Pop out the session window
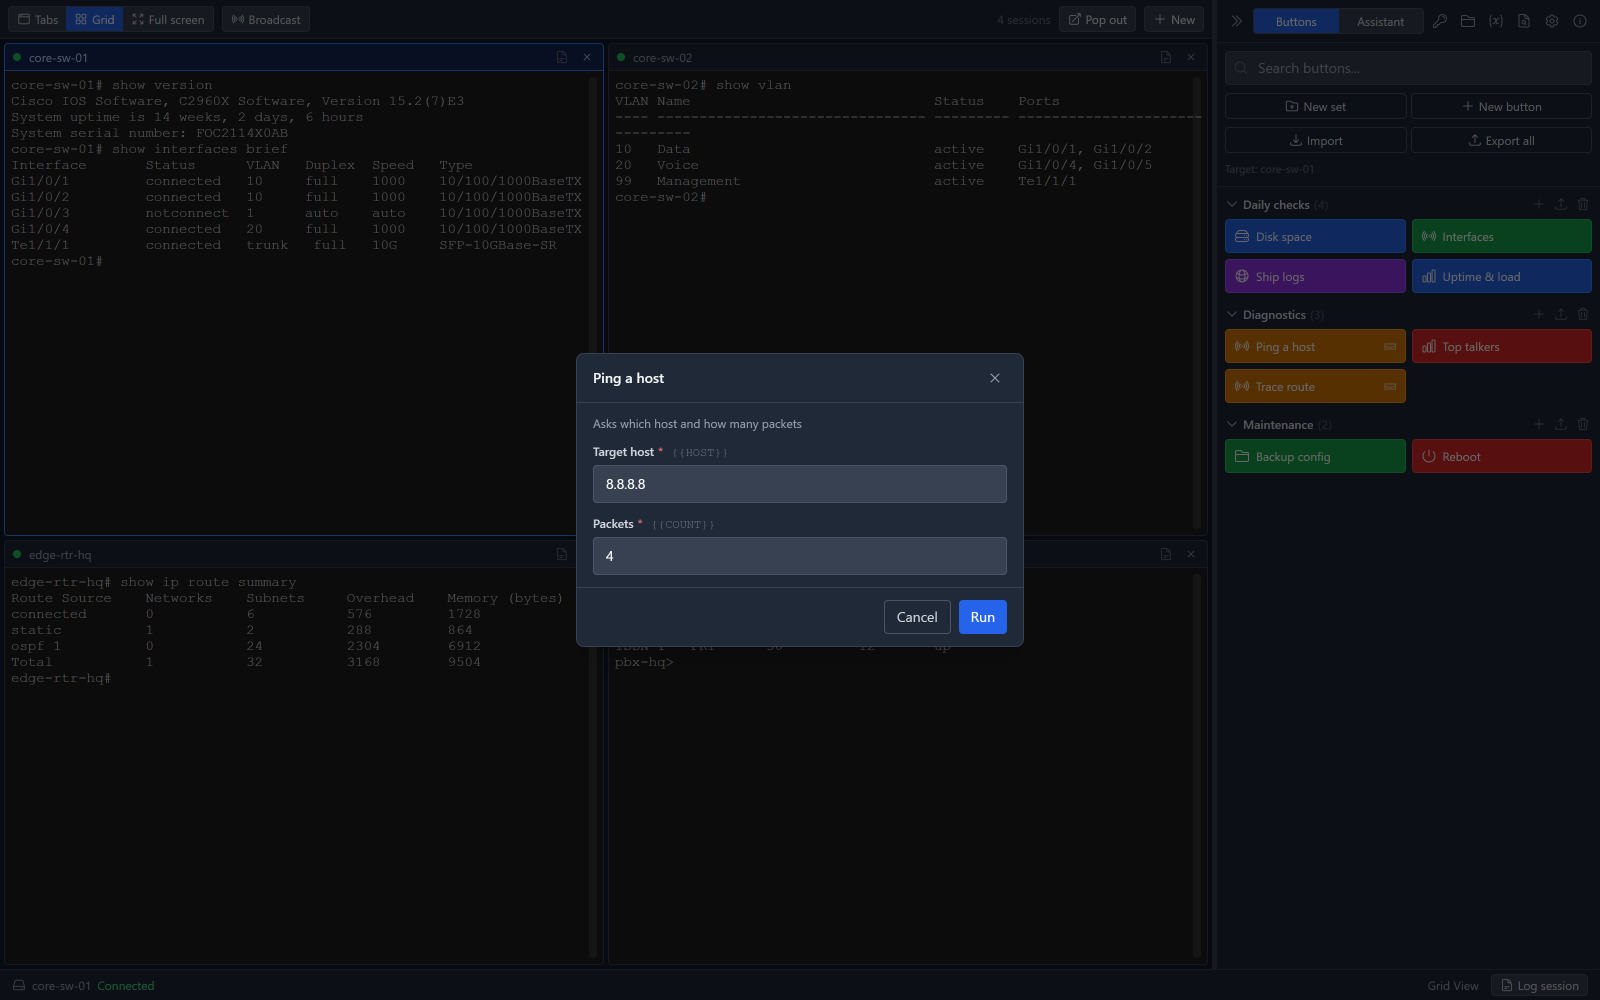 1097,20
